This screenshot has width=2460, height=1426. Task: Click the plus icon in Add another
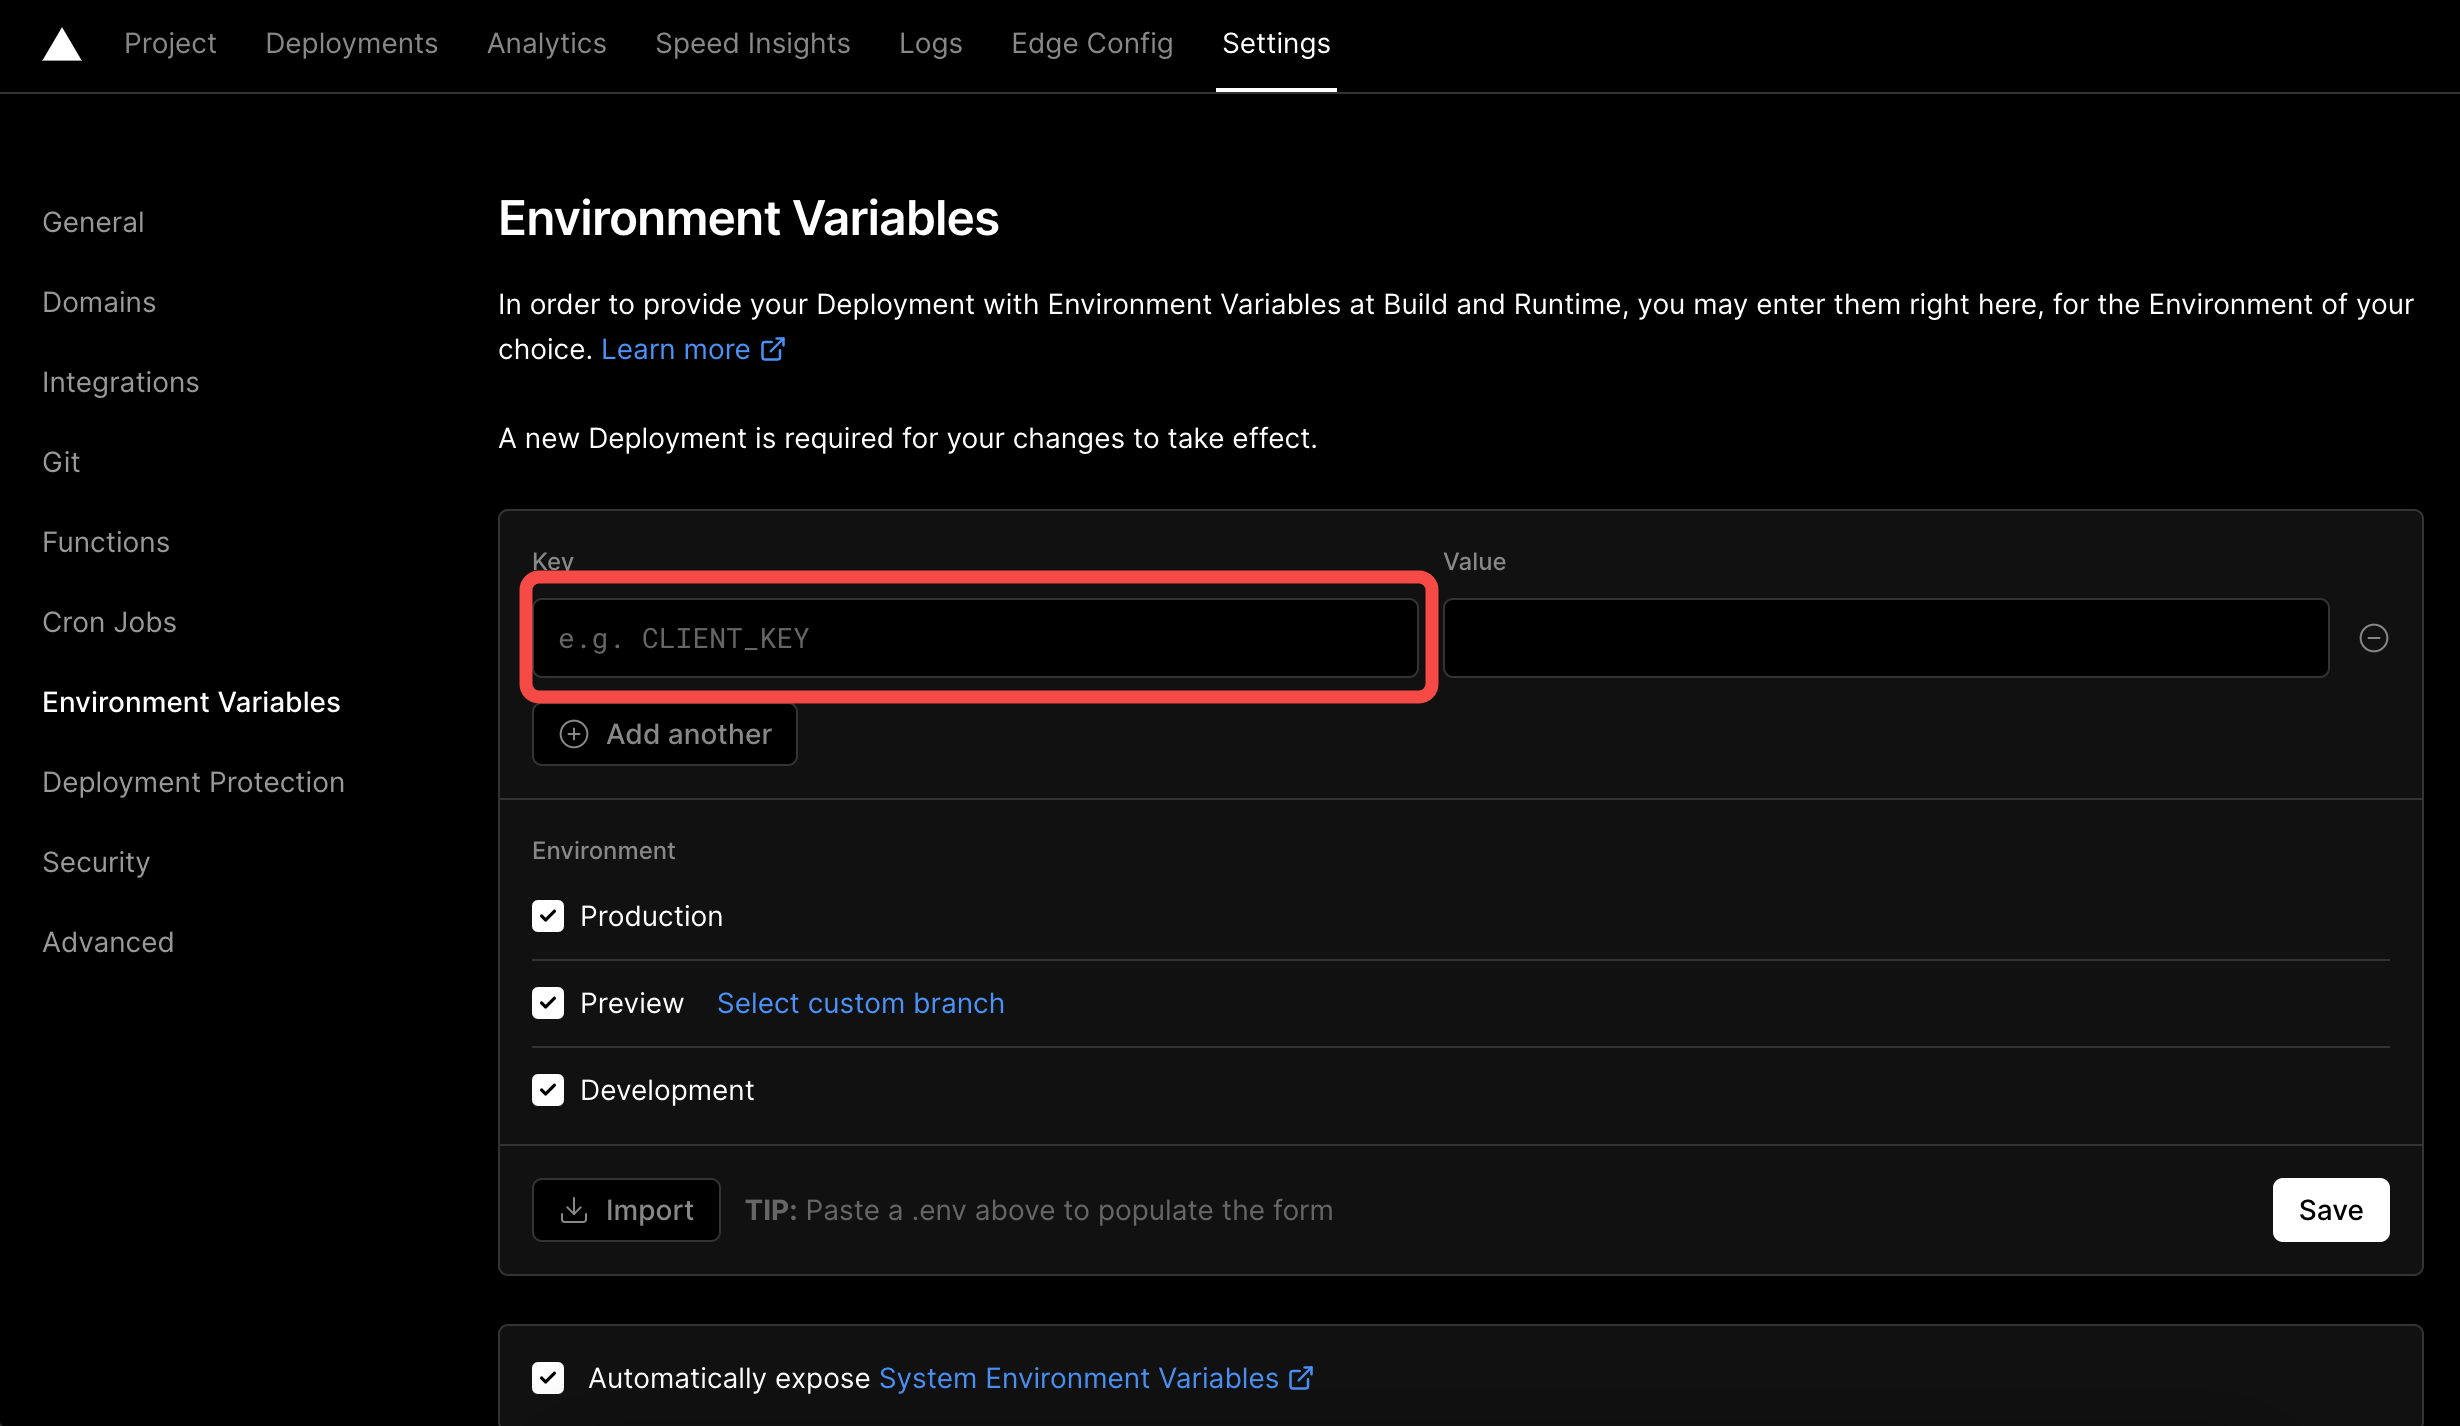pyautogui.click(x=574, y=735)
